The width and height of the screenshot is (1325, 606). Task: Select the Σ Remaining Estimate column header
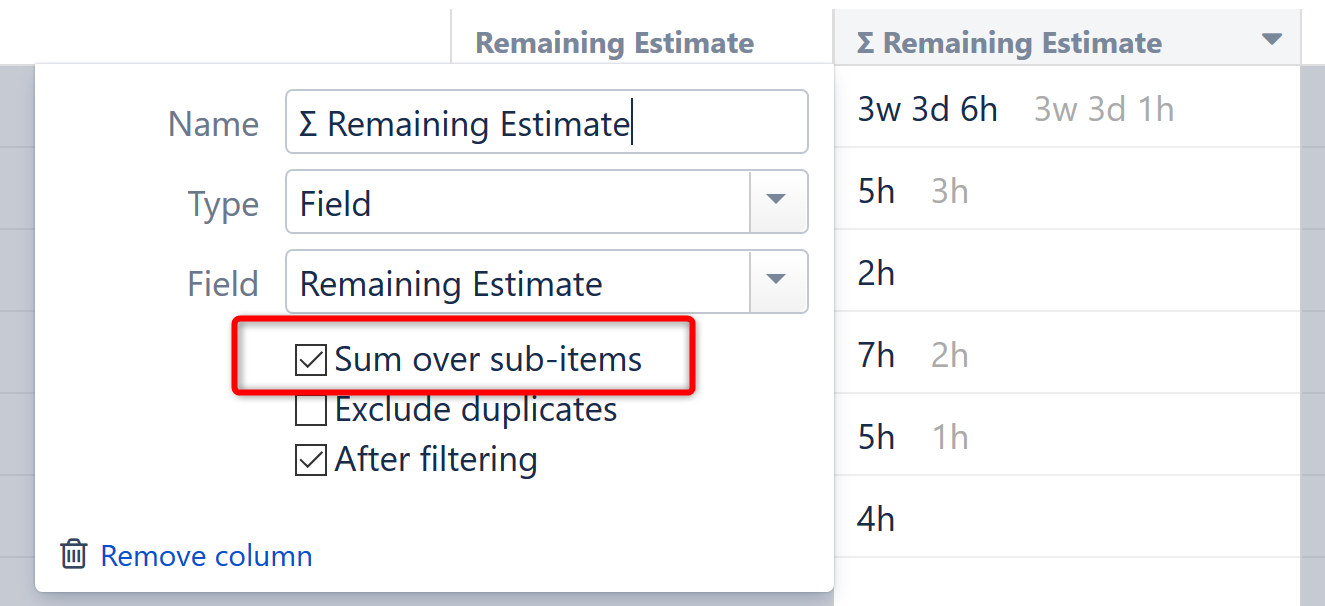pos(1010,41)
